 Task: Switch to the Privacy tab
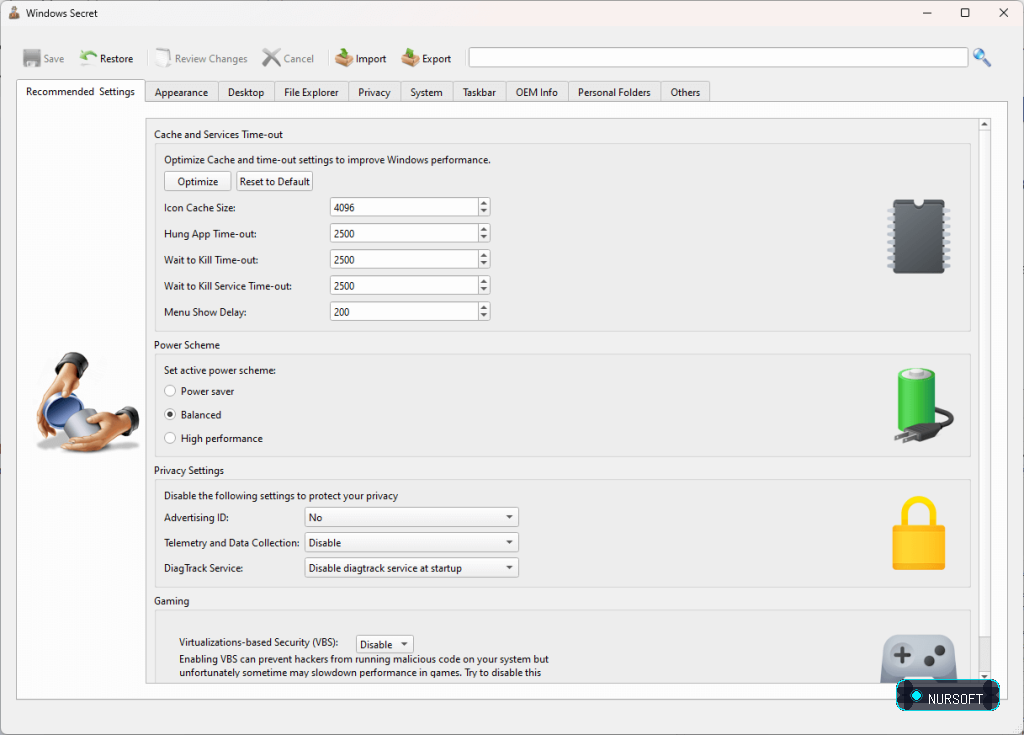point(374,92)
